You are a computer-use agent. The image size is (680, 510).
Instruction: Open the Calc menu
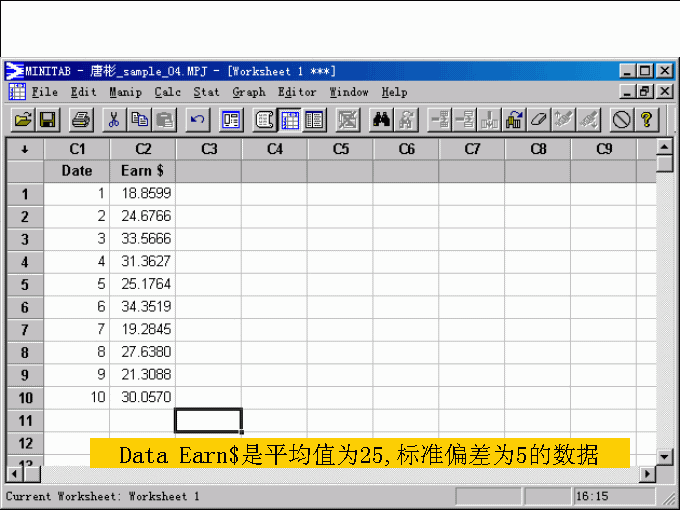(167, 92)
